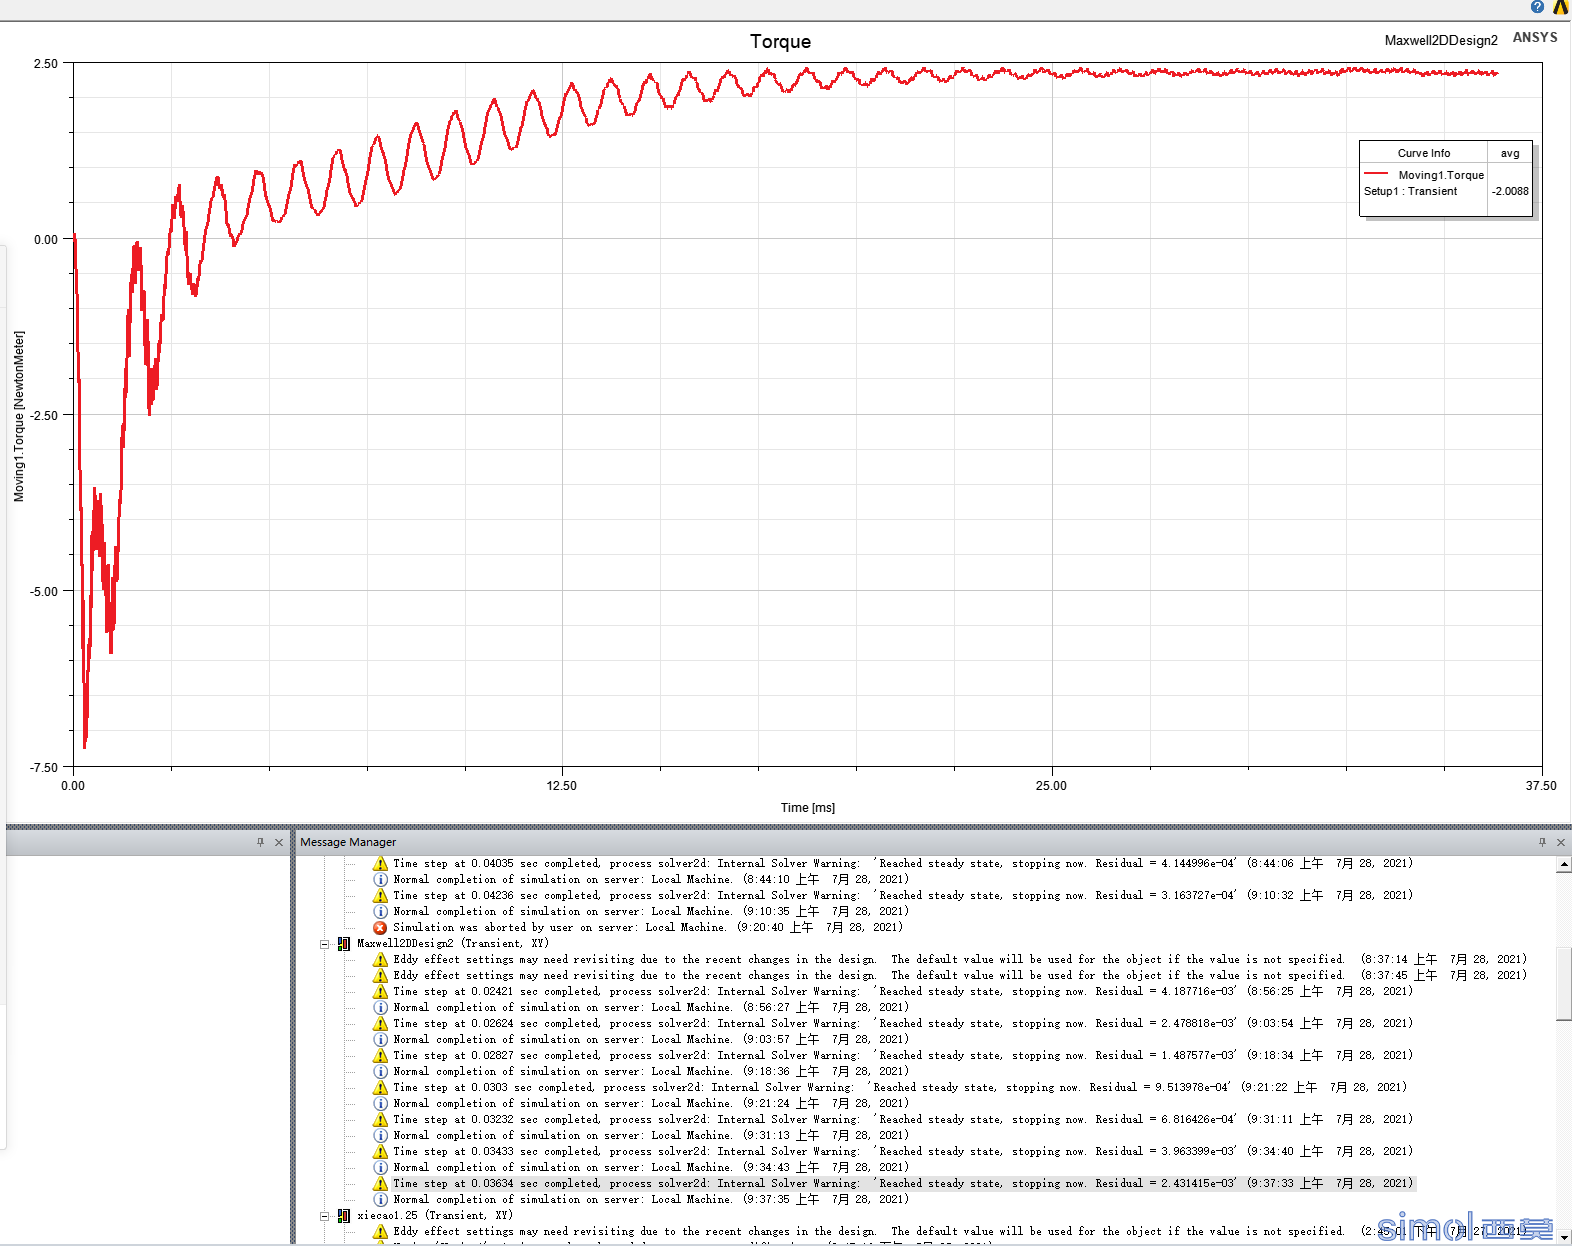Image resolution: width=1572 pixels, height=1246 pixels.
Task: Click the Message Manager scrollbar up arrow
Action: click(x=1563, y=865)
